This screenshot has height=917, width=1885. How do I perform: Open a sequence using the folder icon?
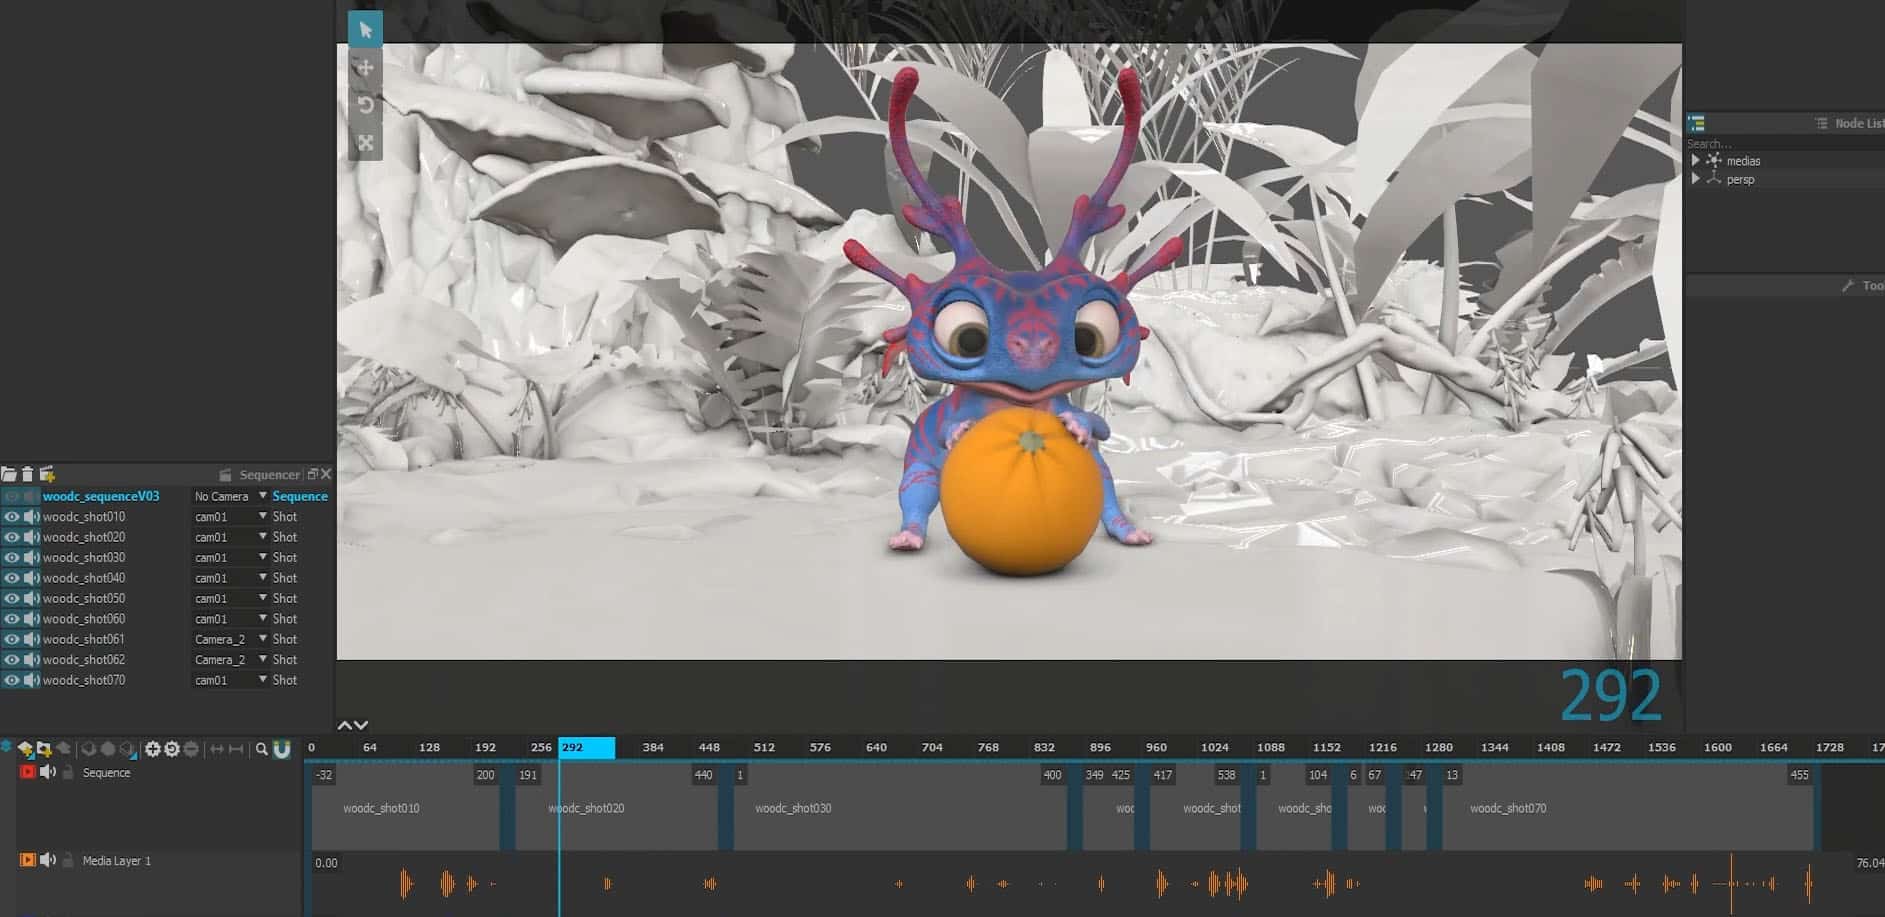pos(8,473)
